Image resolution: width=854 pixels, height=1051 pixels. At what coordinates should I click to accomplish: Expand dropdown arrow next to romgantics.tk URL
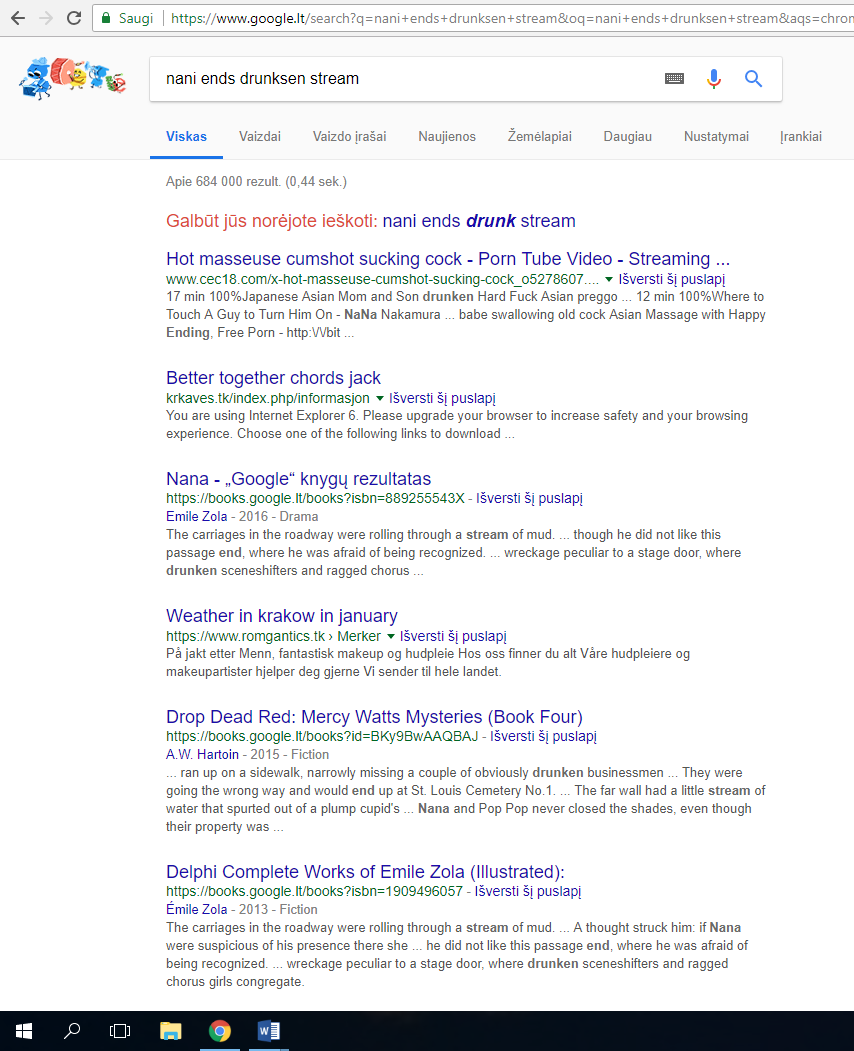point(391,636)
